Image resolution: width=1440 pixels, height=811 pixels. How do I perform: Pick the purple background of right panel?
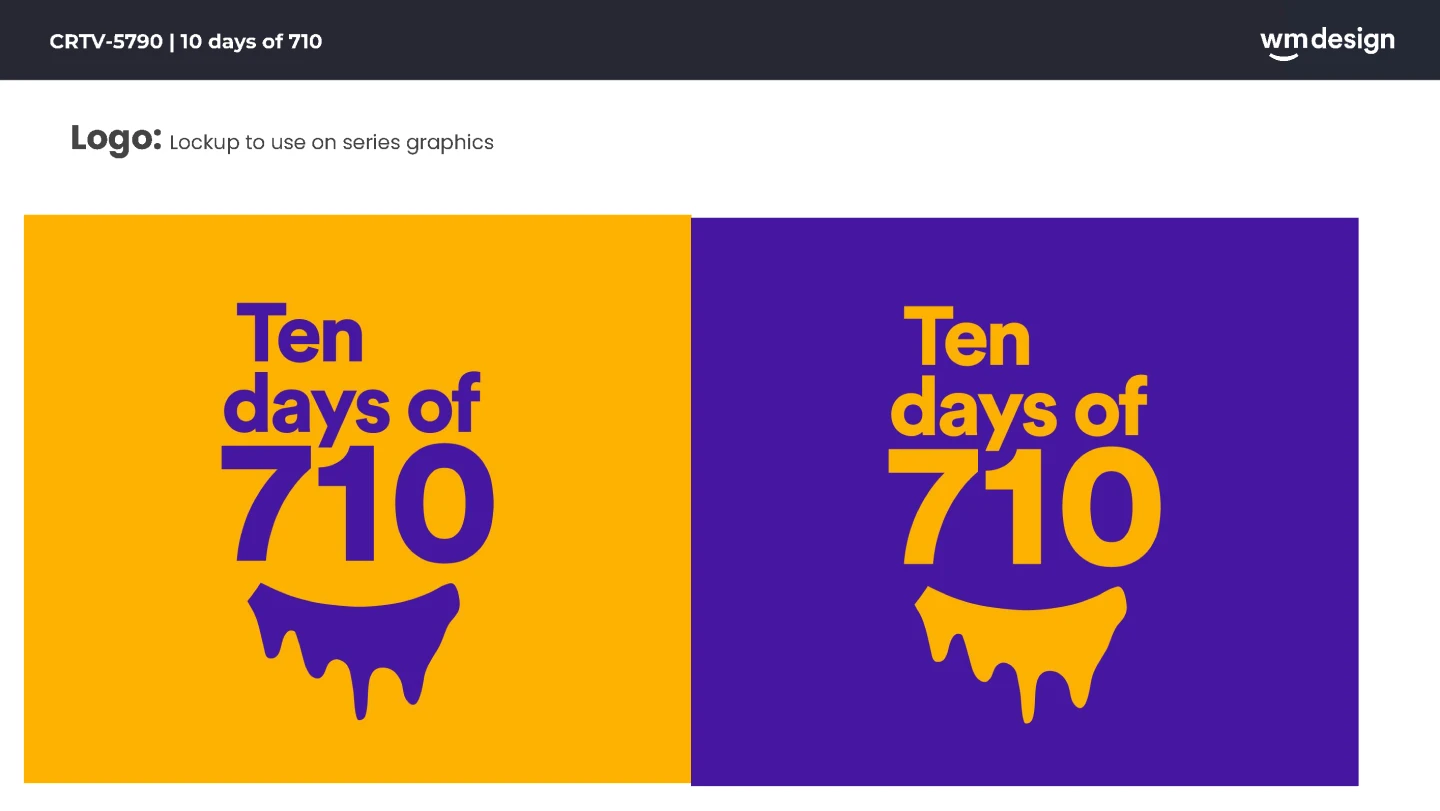[1270, 500]
